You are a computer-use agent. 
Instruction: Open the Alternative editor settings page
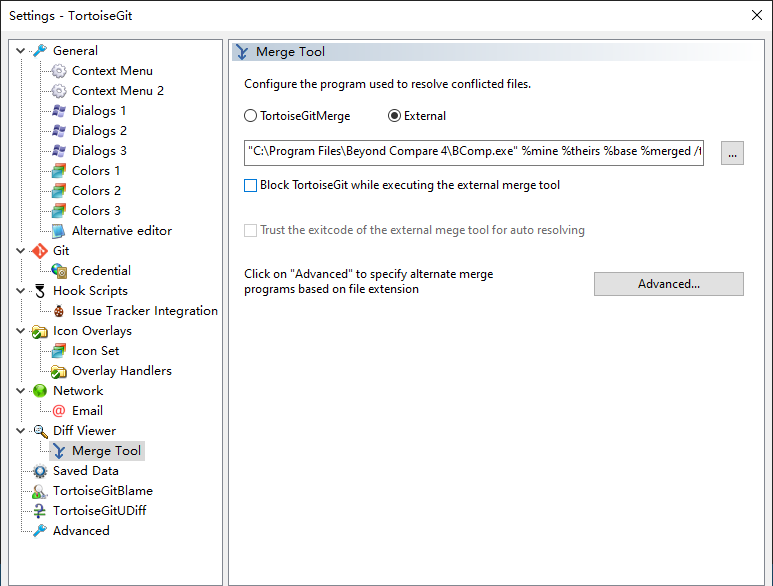(x=122, y=231)
